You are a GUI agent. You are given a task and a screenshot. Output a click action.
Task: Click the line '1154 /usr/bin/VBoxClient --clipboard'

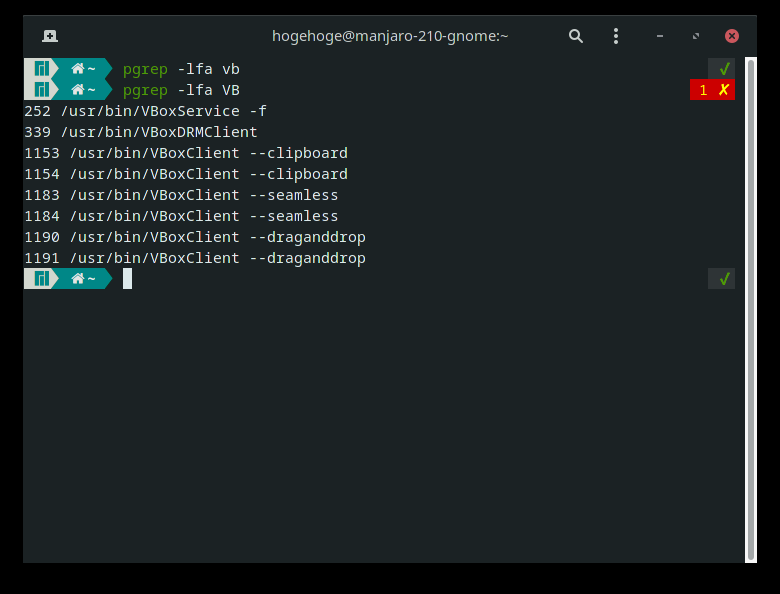point(186,174)
